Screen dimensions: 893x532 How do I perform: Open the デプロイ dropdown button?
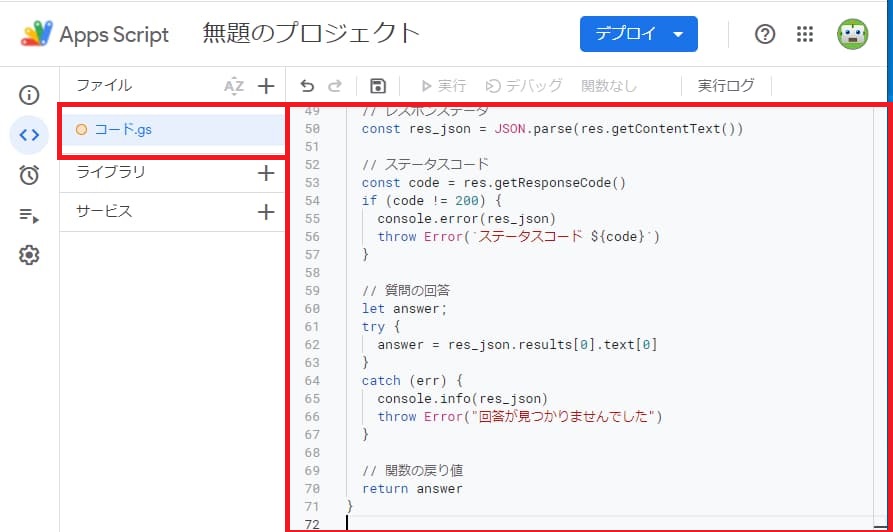(638, 34)
